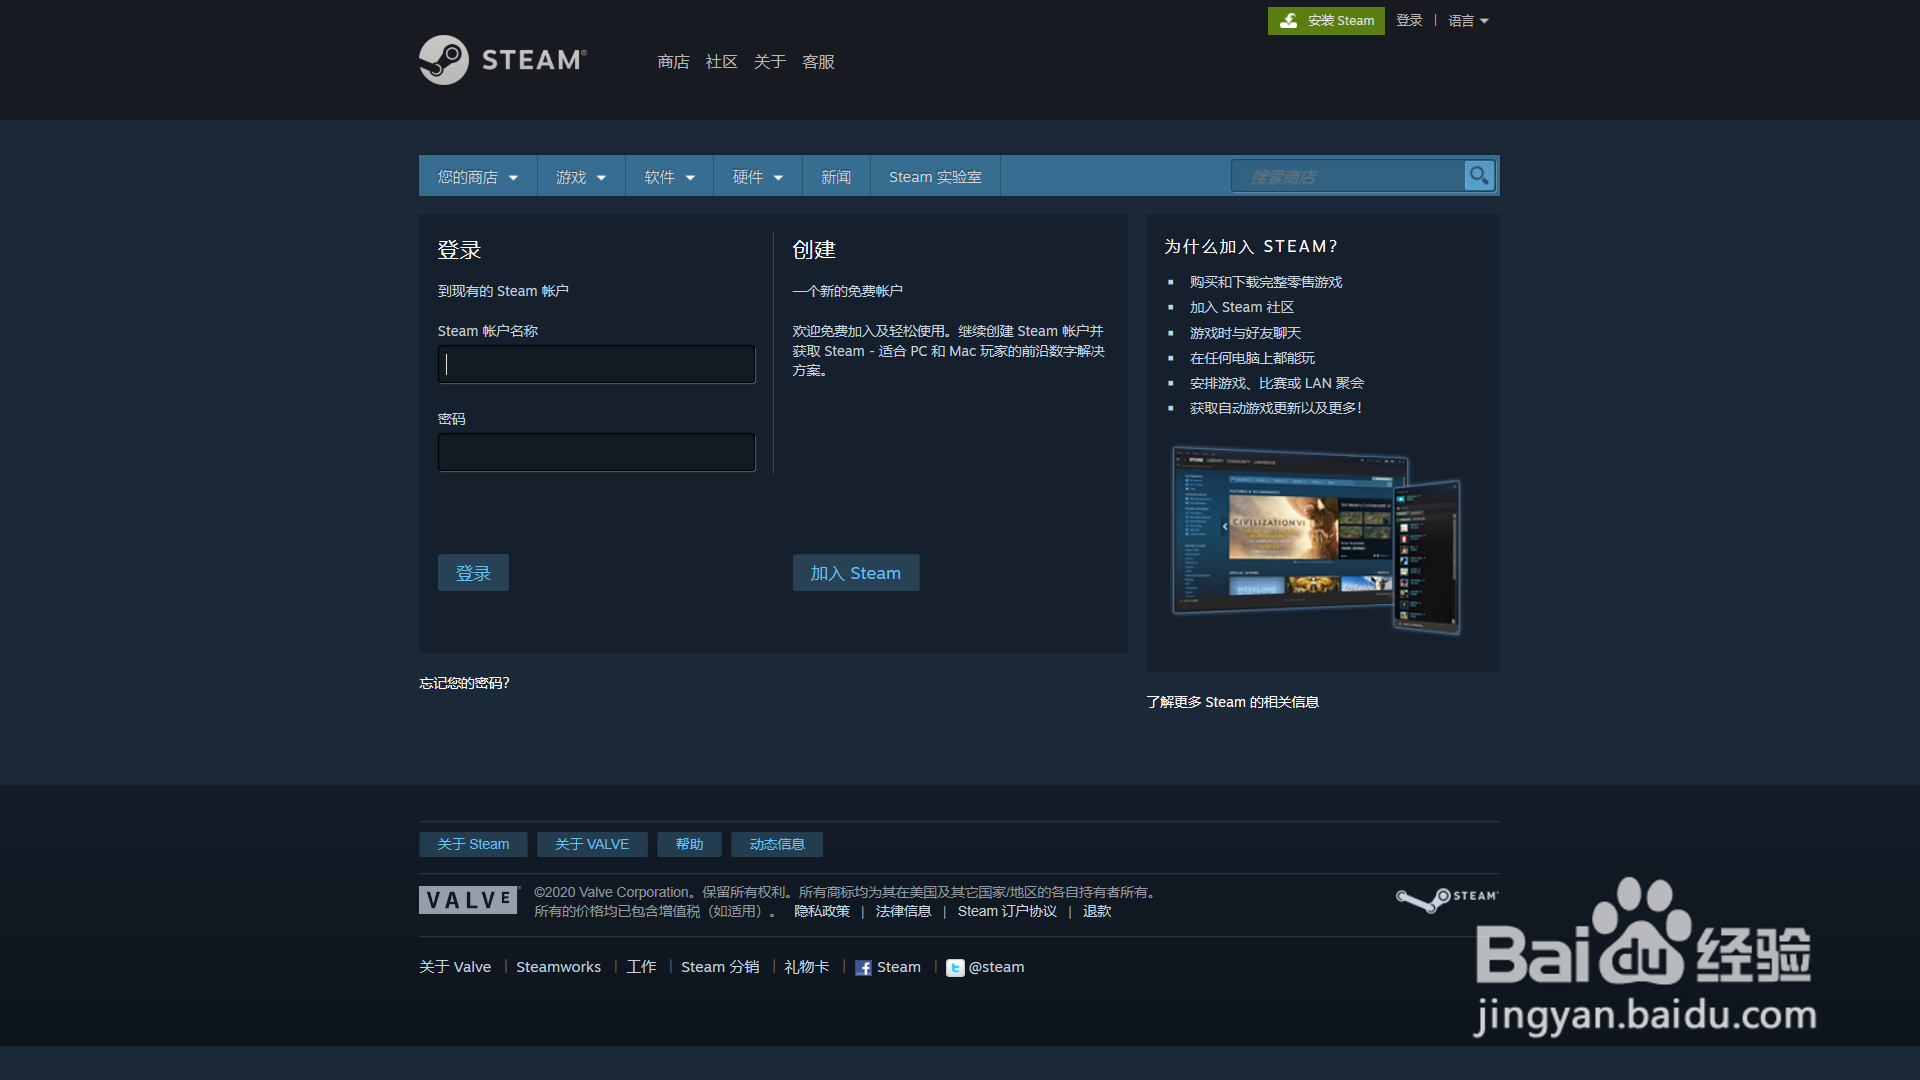This screenshot has height=1080, width=1920.
Task: Expand the 您的商店 dropdown menu
Action: 478,176
